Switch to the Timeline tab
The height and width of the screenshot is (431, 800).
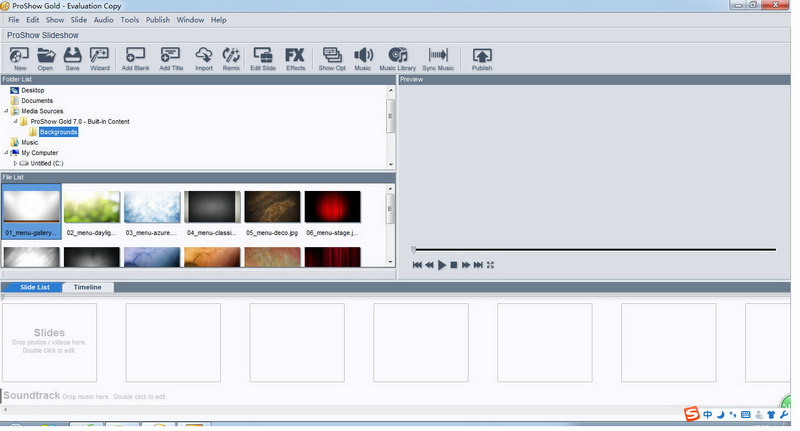click(x=88, y=287)
